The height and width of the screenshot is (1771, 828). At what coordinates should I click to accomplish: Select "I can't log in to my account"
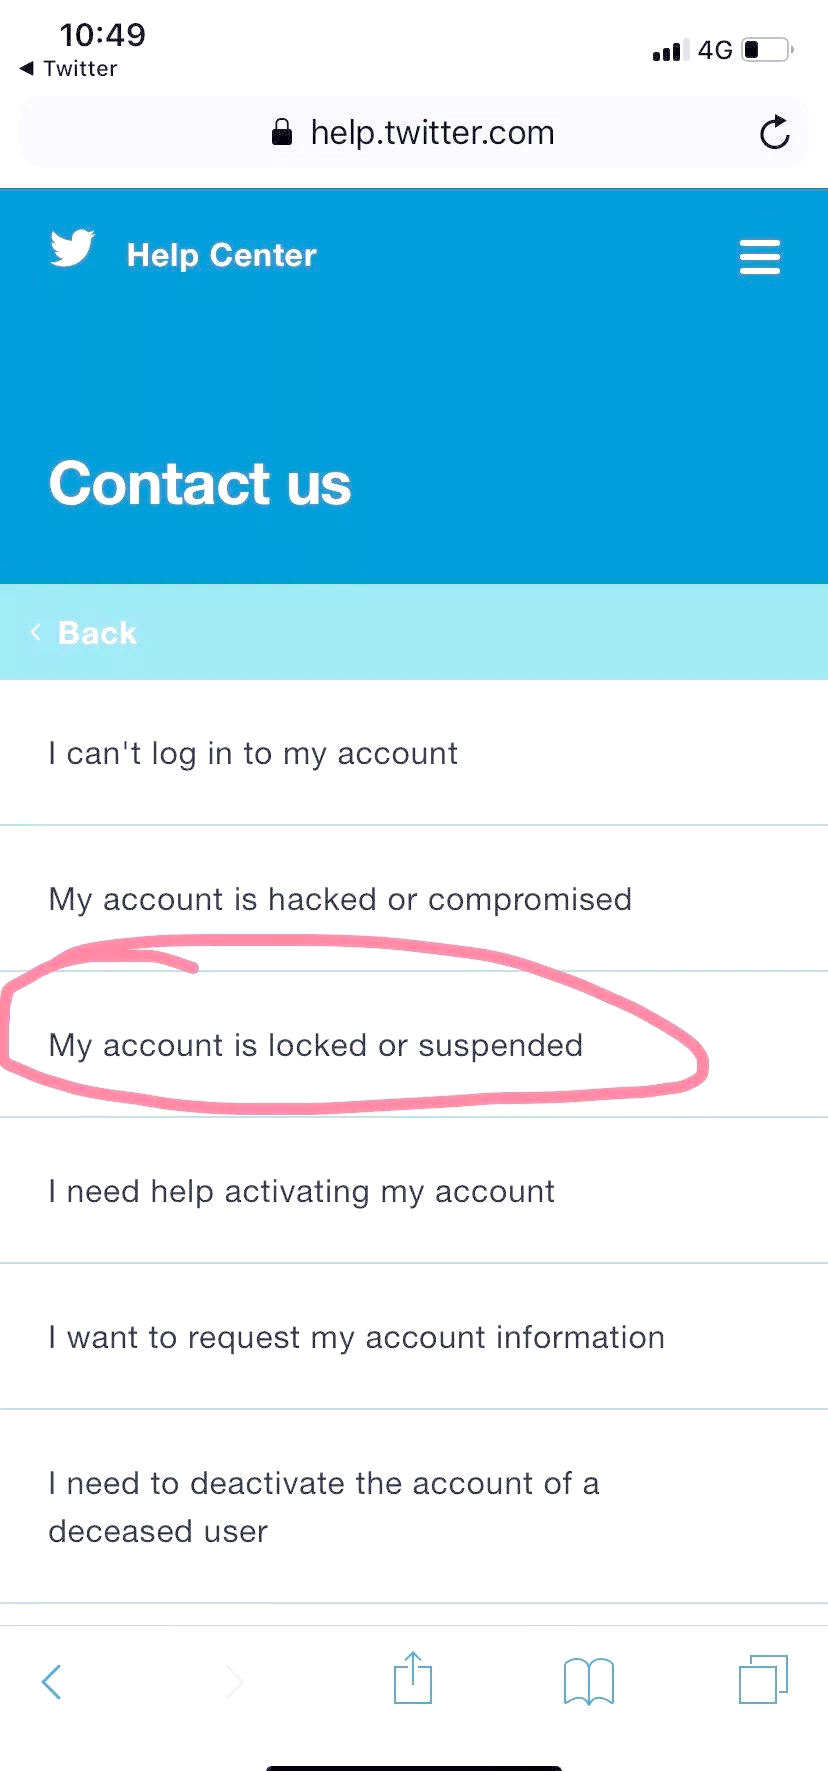pyautogui.click(x=414, y=753)
